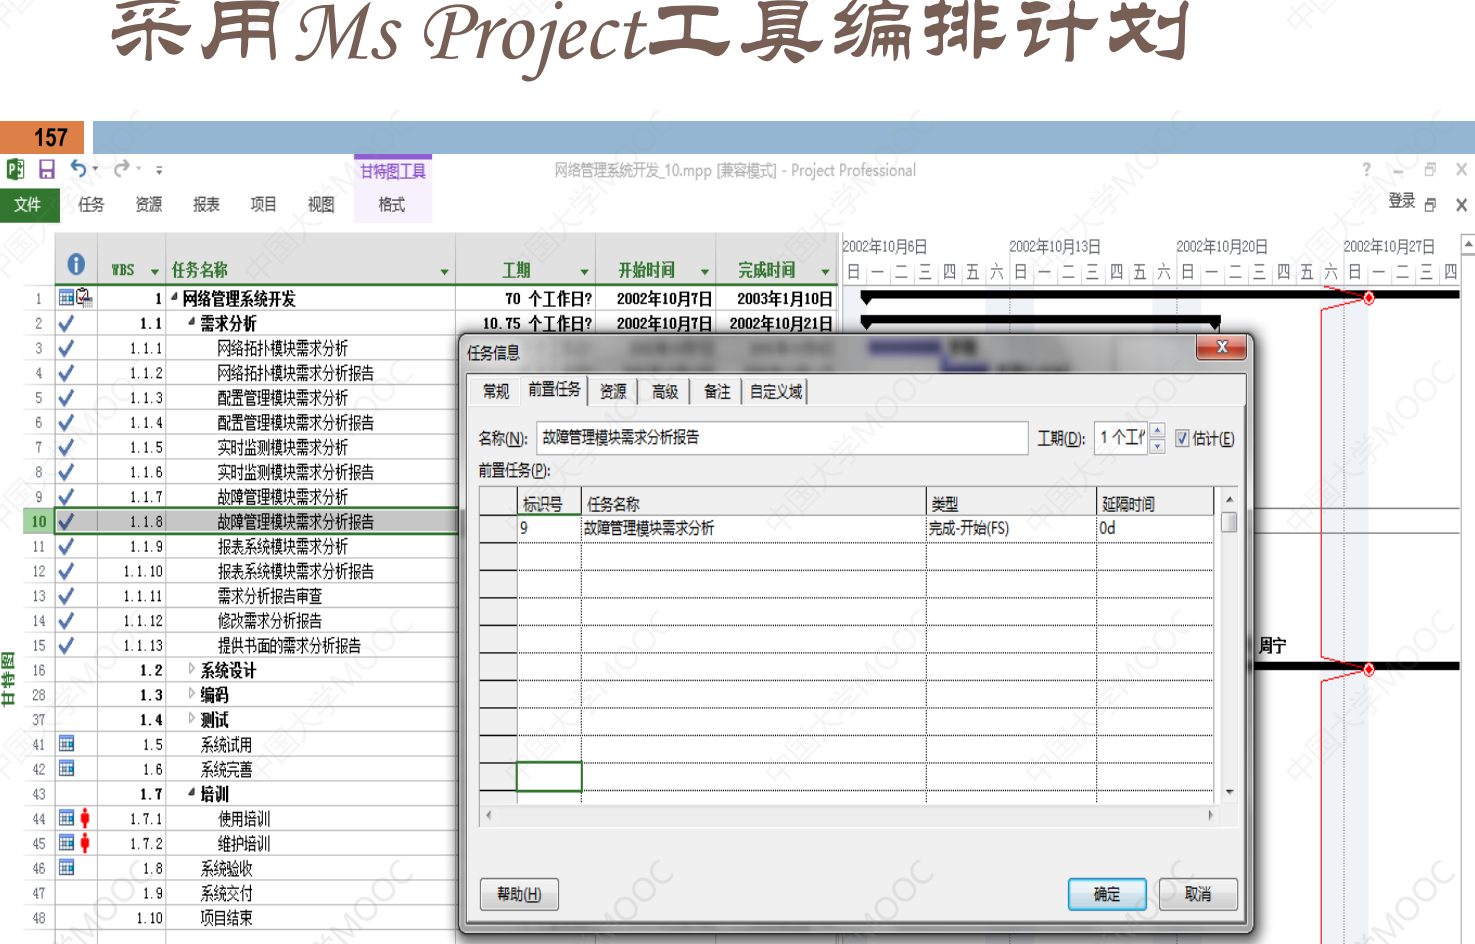Click the 工期 spinner arrows in dialog

(x=1157, y=438)
